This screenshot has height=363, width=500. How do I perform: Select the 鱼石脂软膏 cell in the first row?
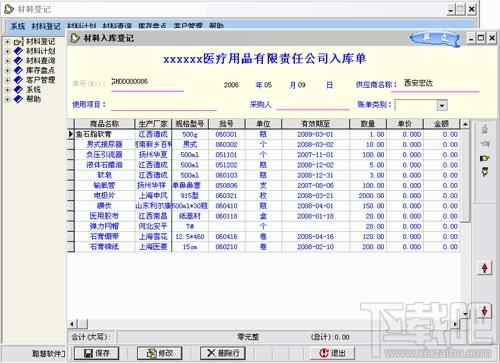point(105,134)
